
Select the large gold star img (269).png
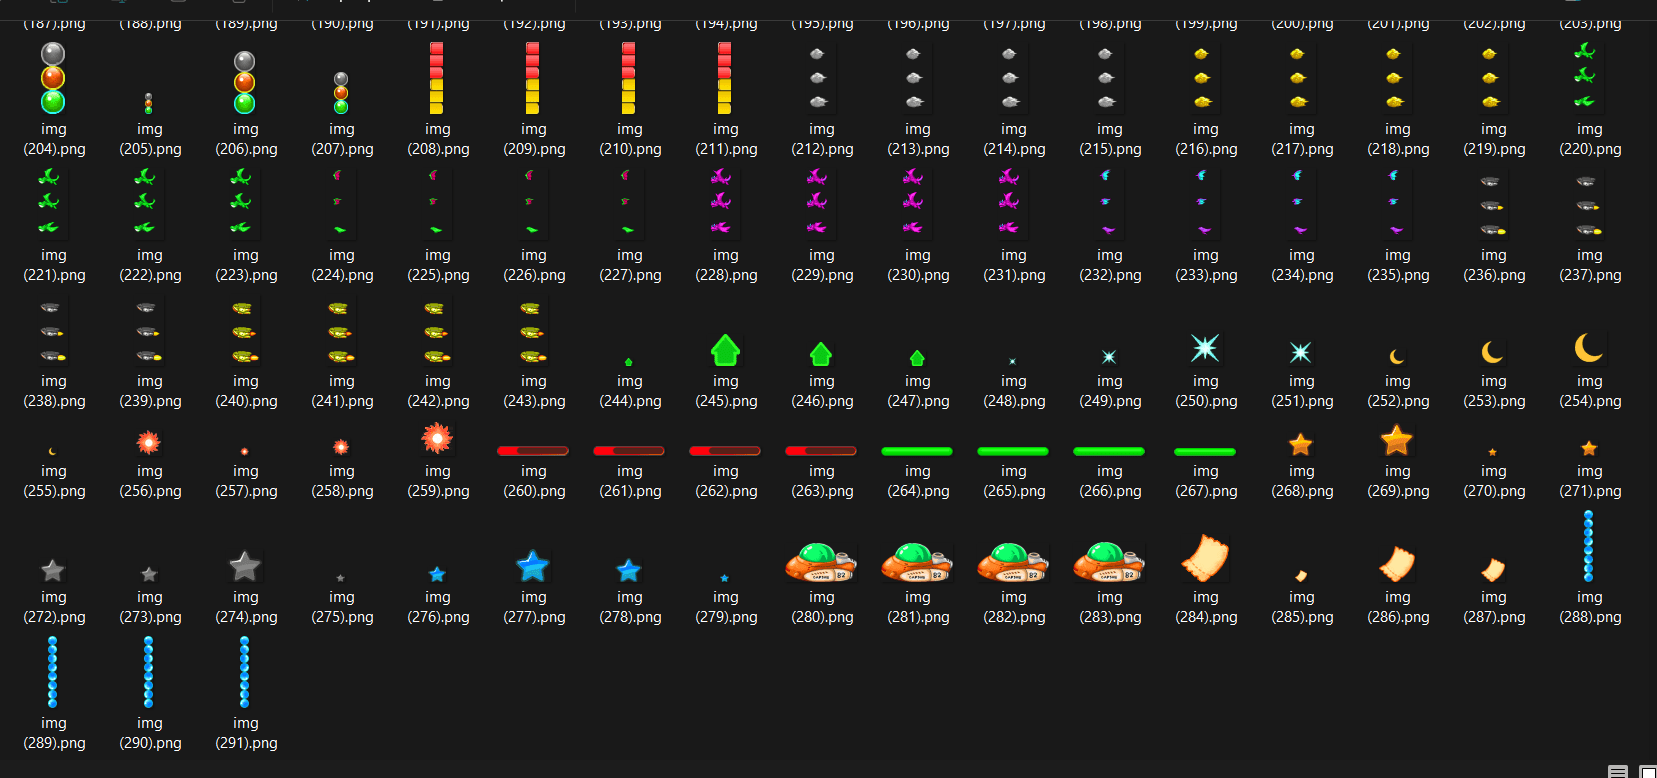coord(1397,440)
